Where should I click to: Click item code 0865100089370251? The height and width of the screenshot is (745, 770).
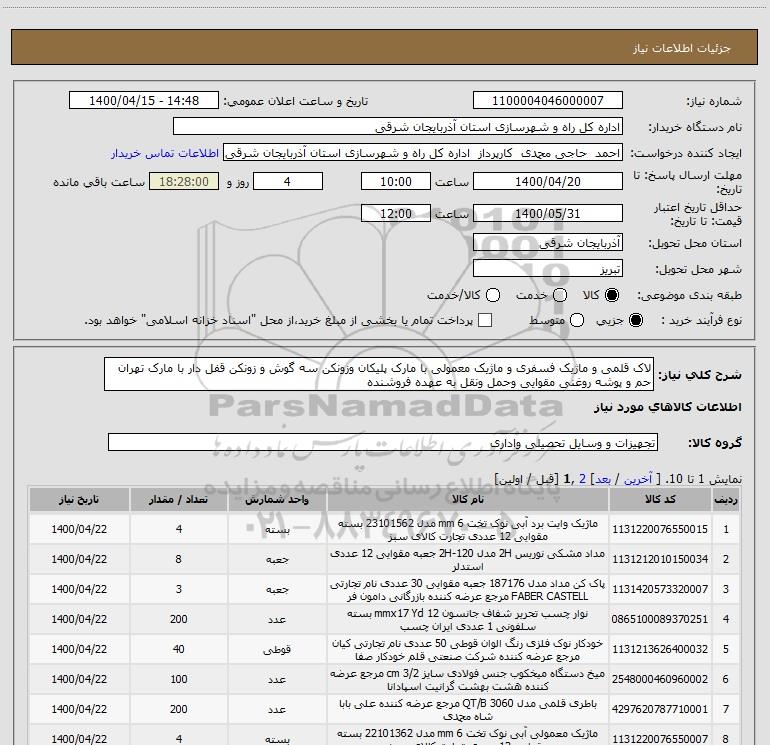tap(660, 619)
